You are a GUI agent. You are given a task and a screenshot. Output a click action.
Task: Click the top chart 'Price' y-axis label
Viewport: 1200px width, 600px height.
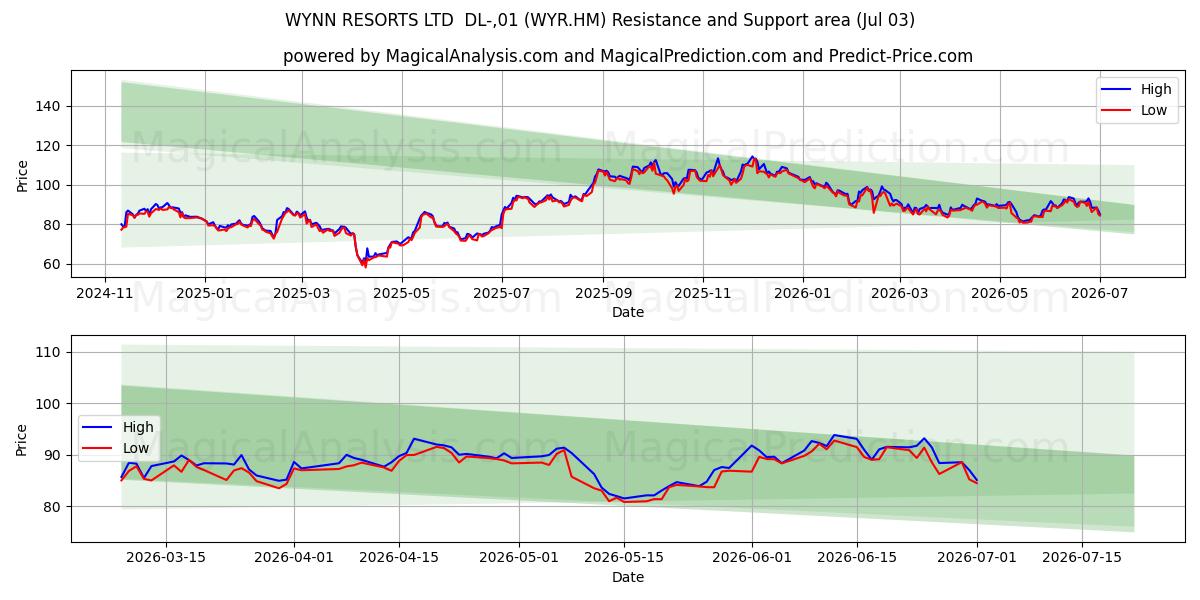pos(23,174)
